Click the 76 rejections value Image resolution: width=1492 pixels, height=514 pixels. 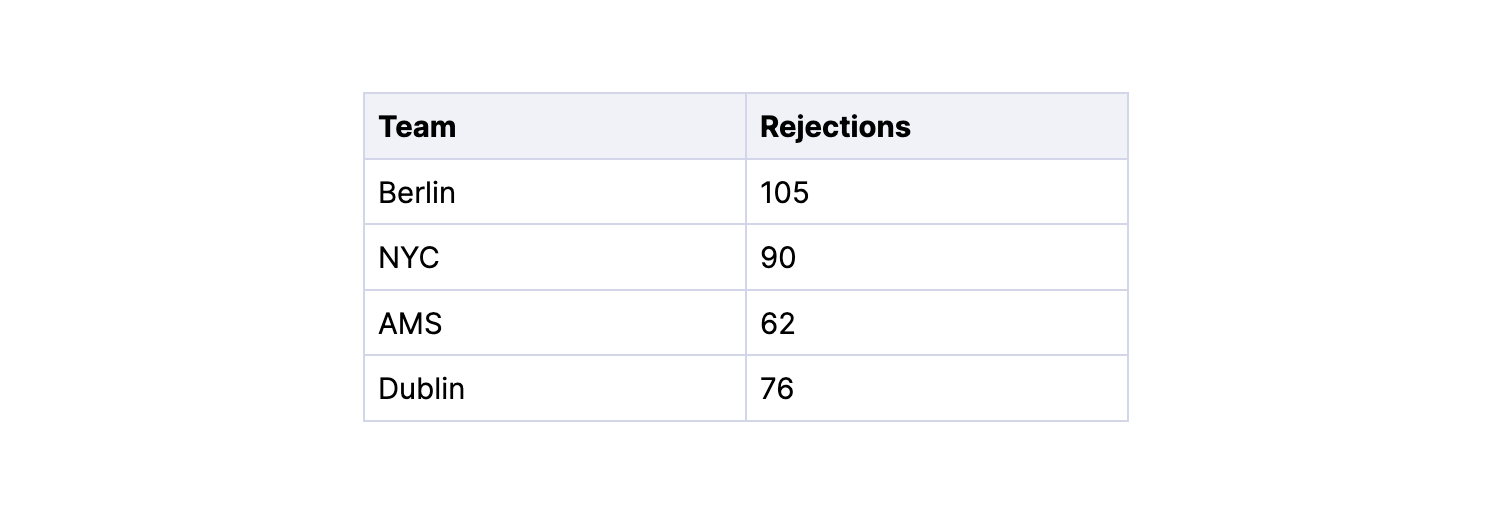coord(937,388)
